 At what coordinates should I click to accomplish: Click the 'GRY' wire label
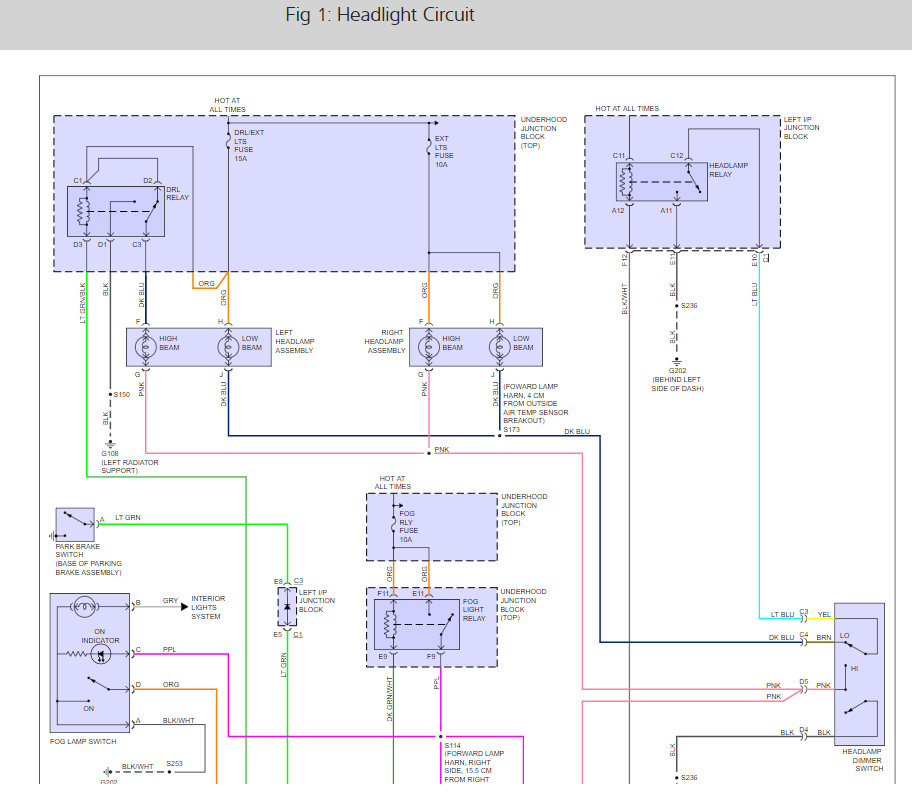(170, 601)
